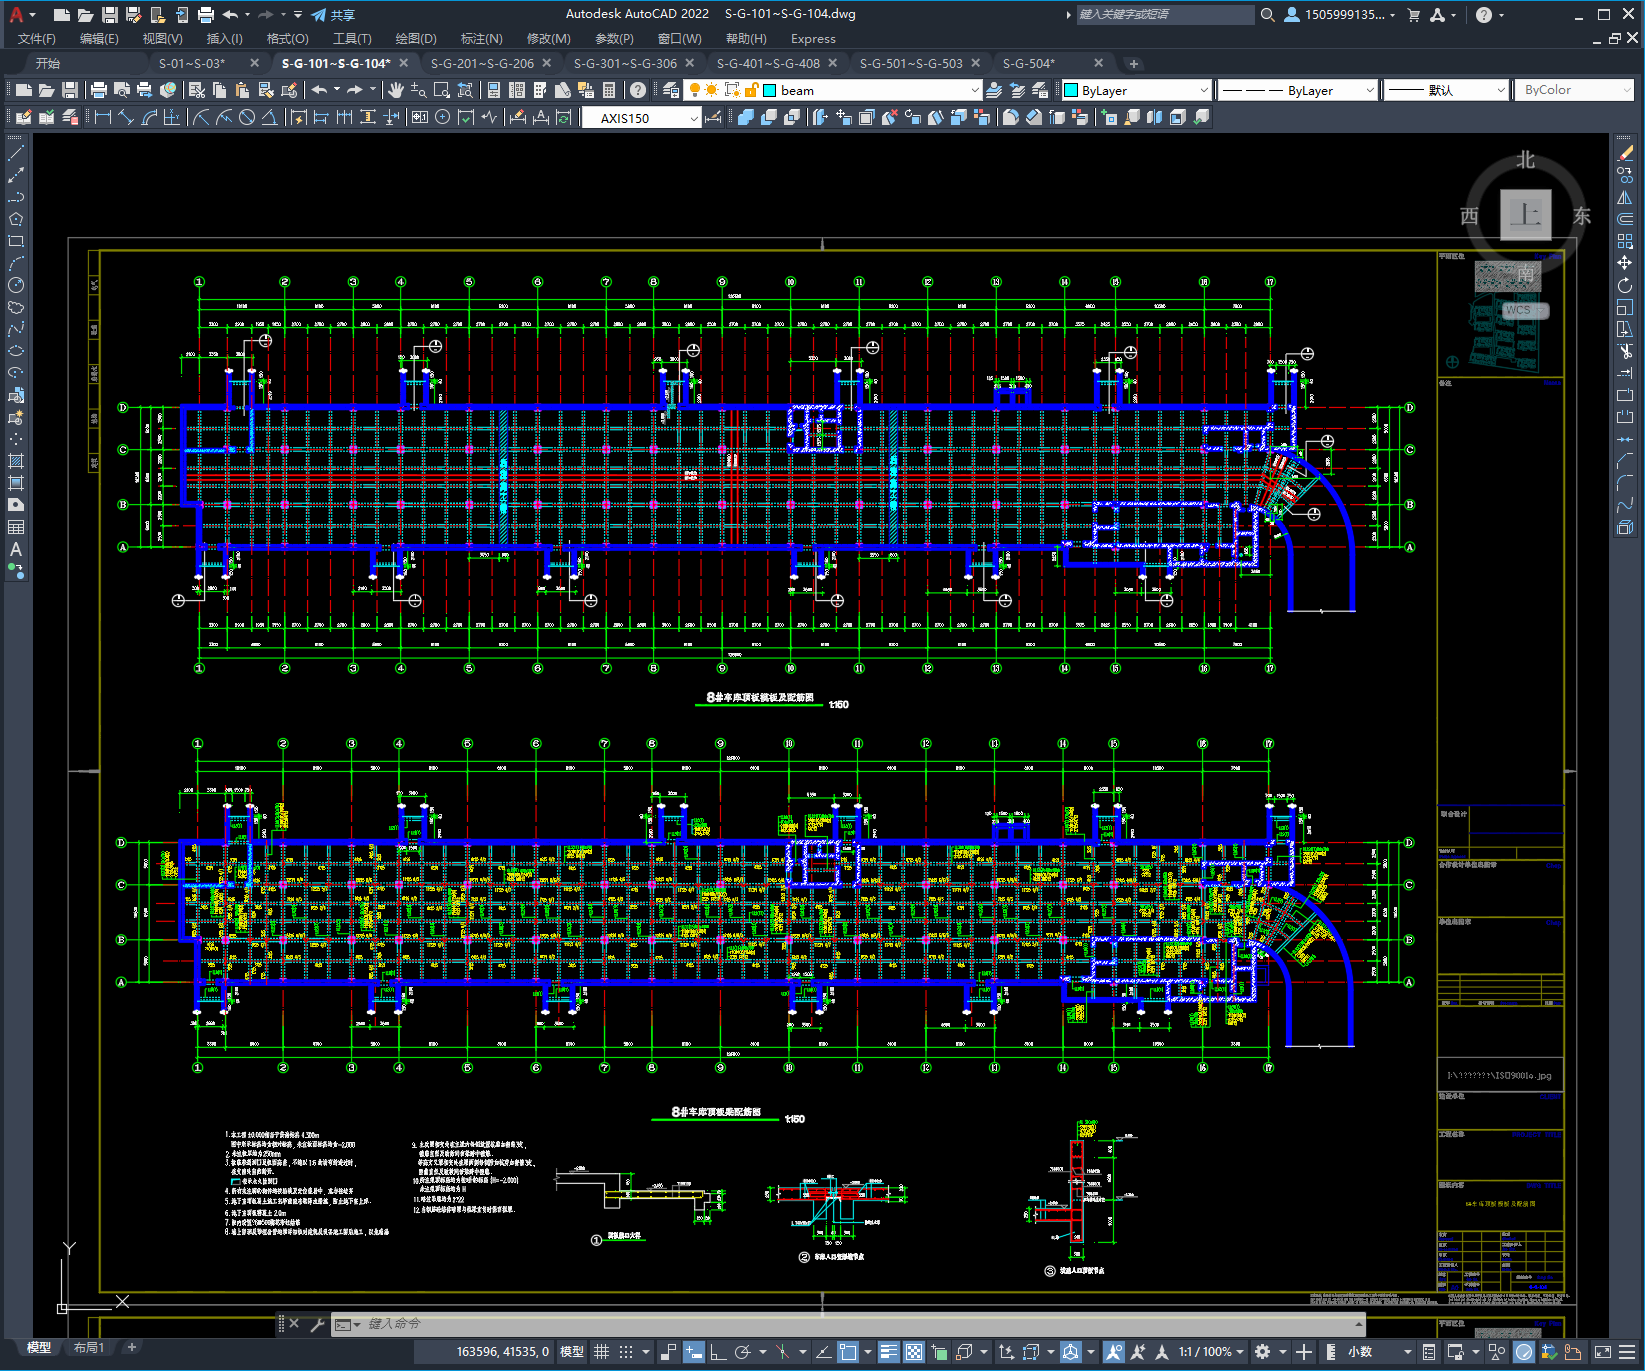
Task: Switch to the S-G-201~S-G-206 drawing tab
Action: pyautogui.click(x=482, y=63)
